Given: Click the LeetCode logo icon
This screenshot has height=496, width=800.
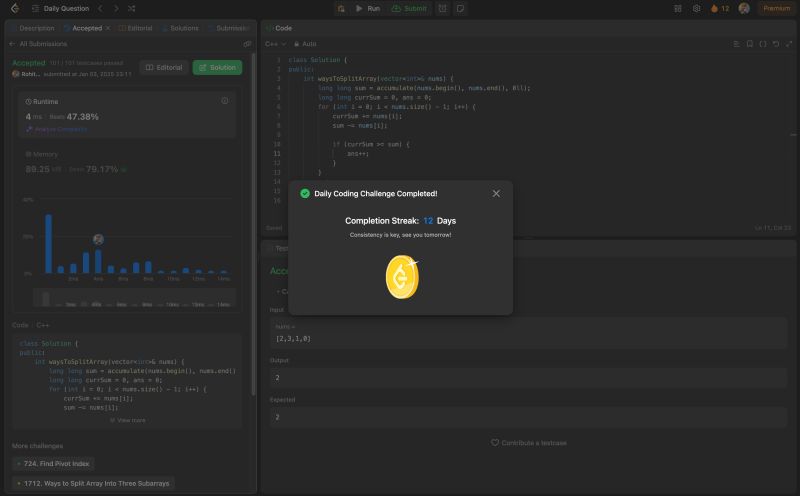Looking at the screenshot, I should click(x=14, y=8).
